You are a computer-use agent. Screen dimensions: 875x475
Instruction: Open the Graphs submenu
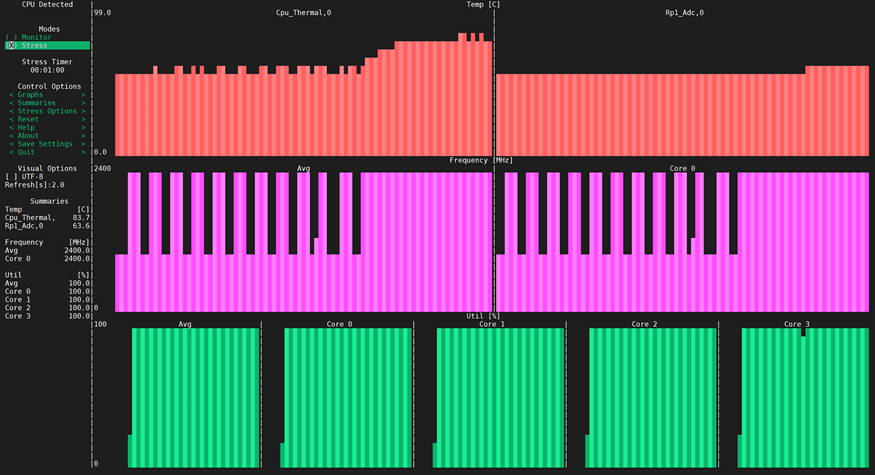47,94
